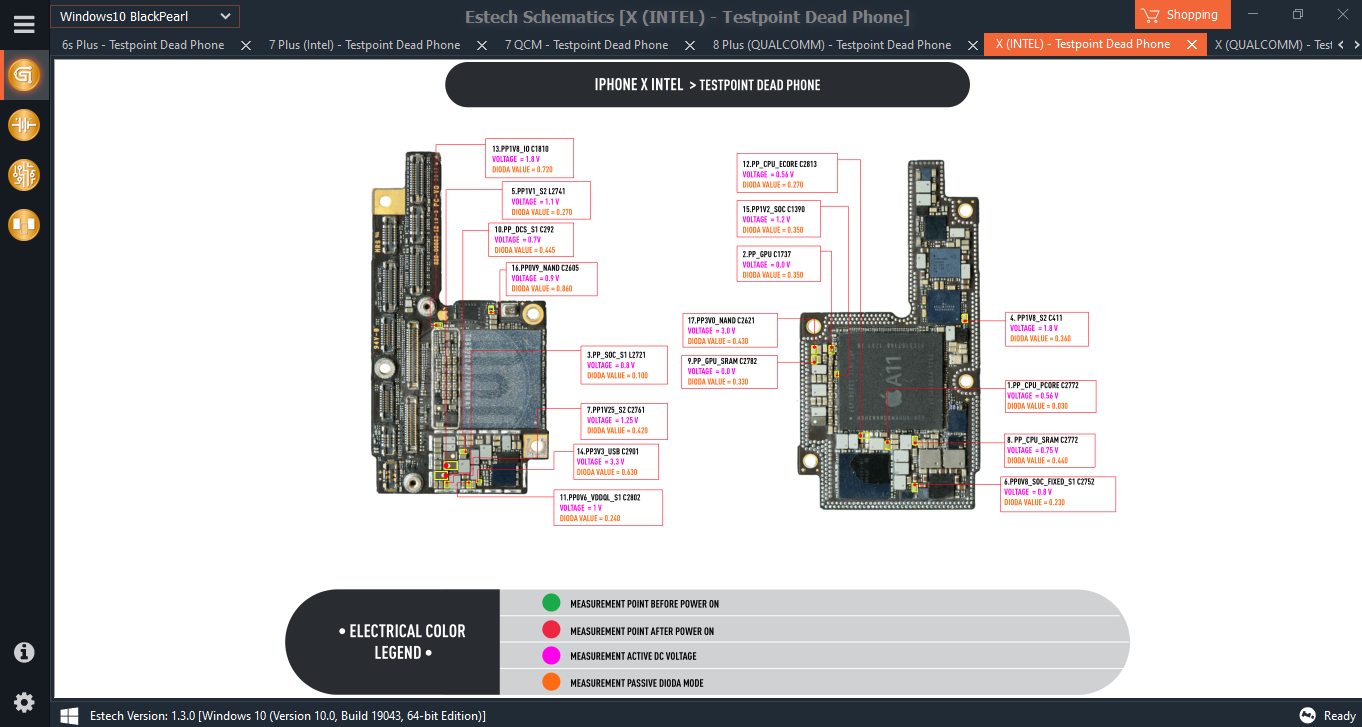Click the tab scroll left arrow
Image resolution: width=1362 pixels, height=727 pixels.
[1341, 45]
